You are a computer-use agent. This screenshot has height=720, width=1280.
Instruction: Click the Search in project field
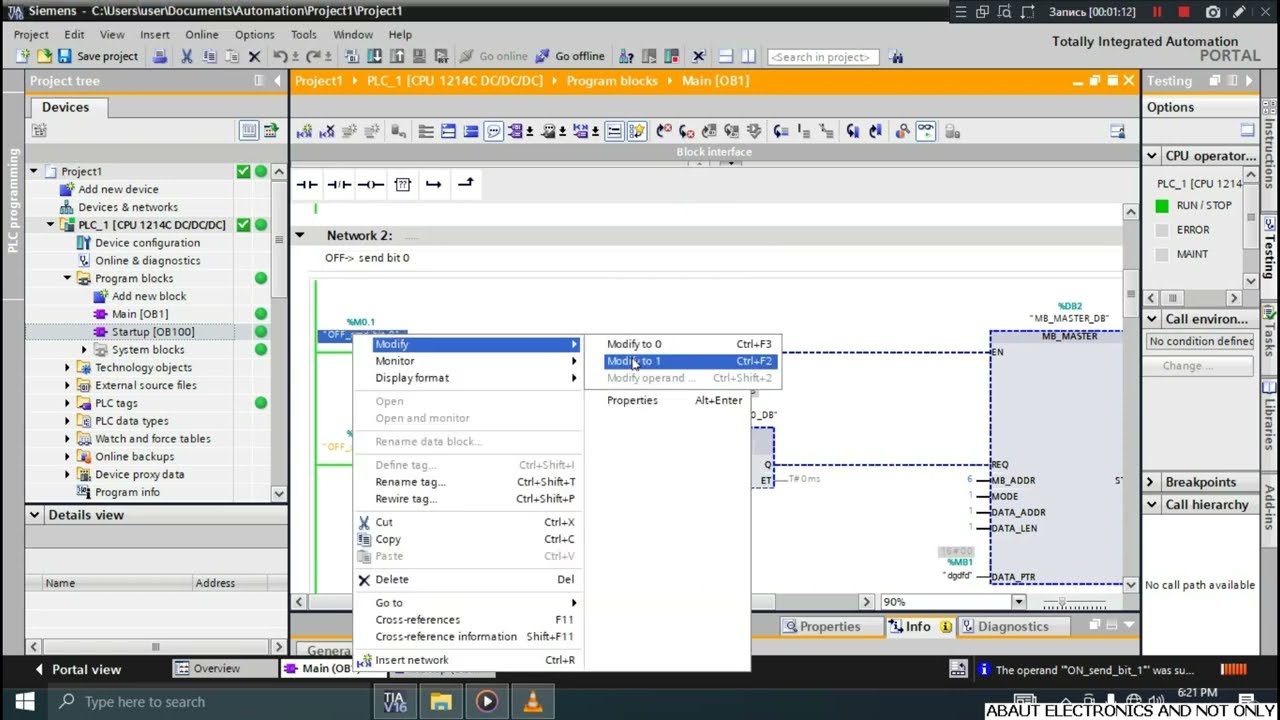click(x=823, y=57)
